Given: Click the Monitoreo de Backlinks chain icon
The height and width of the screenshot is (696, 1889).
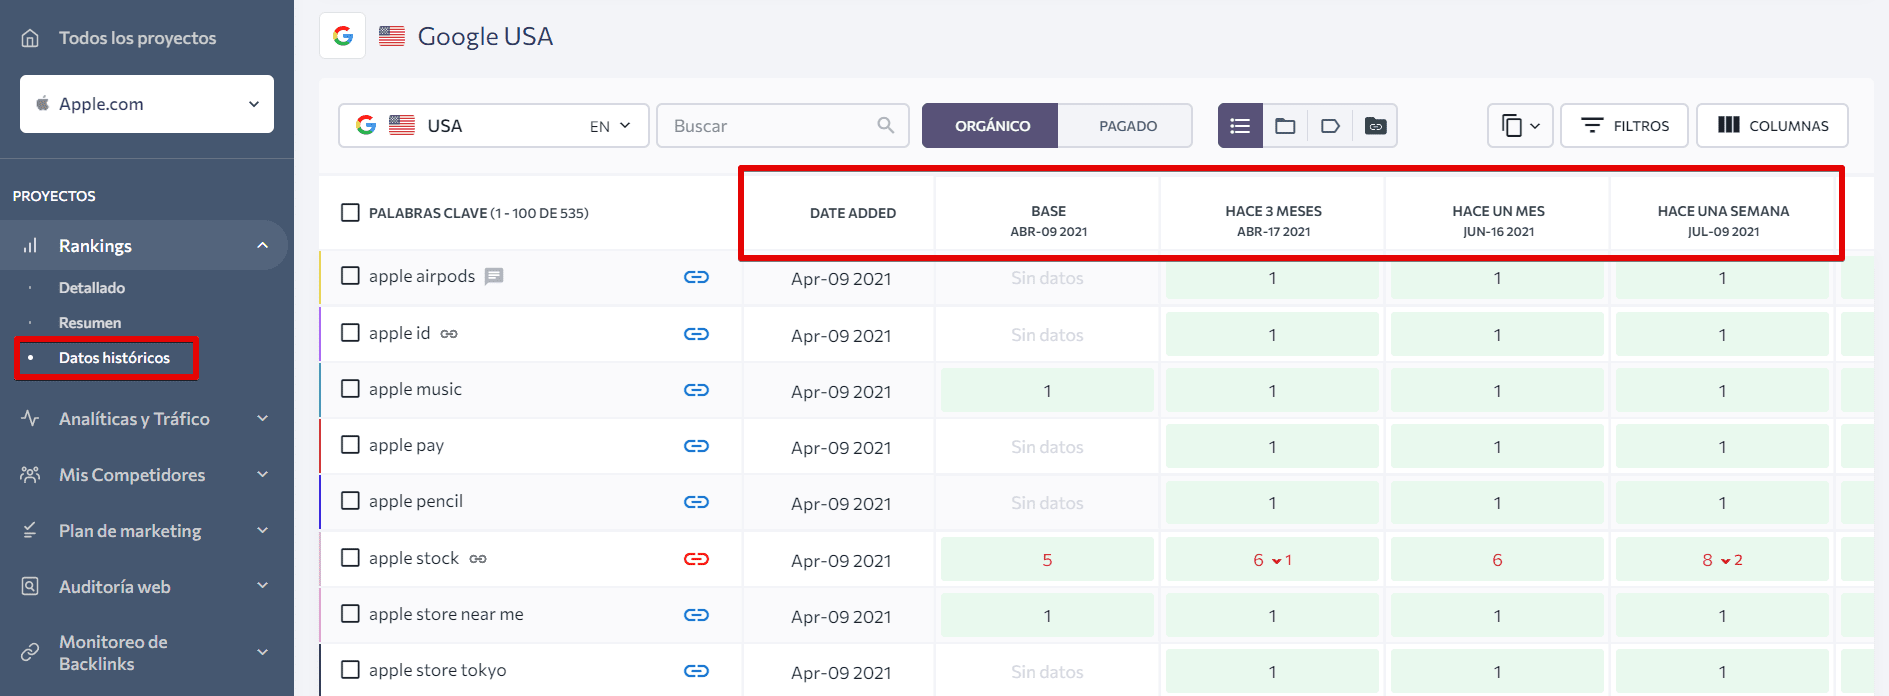Looking at the screenshot, I should click(30, 652).
